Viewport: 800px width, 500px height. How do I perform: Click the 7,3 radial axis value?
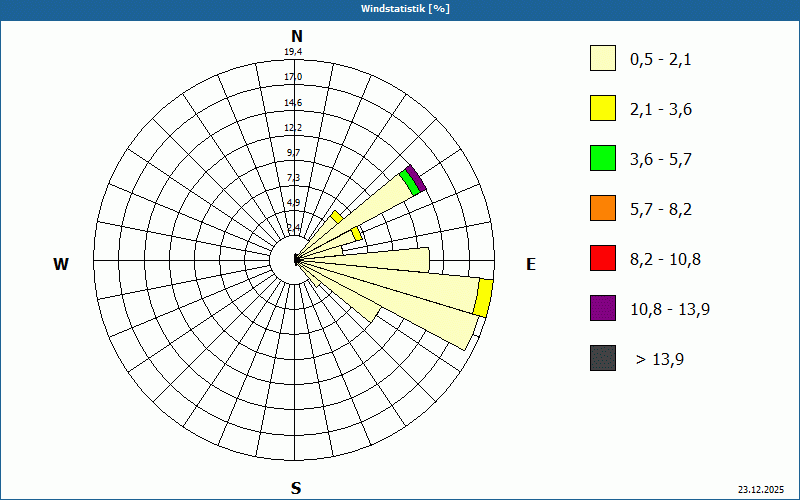pyautogui.click(x=293, y=178)
